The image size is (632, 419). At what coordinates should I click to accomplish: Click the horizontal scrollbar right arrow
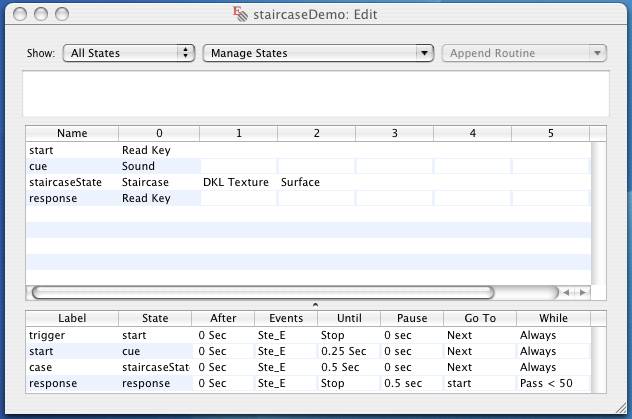(x=581, y=292)
